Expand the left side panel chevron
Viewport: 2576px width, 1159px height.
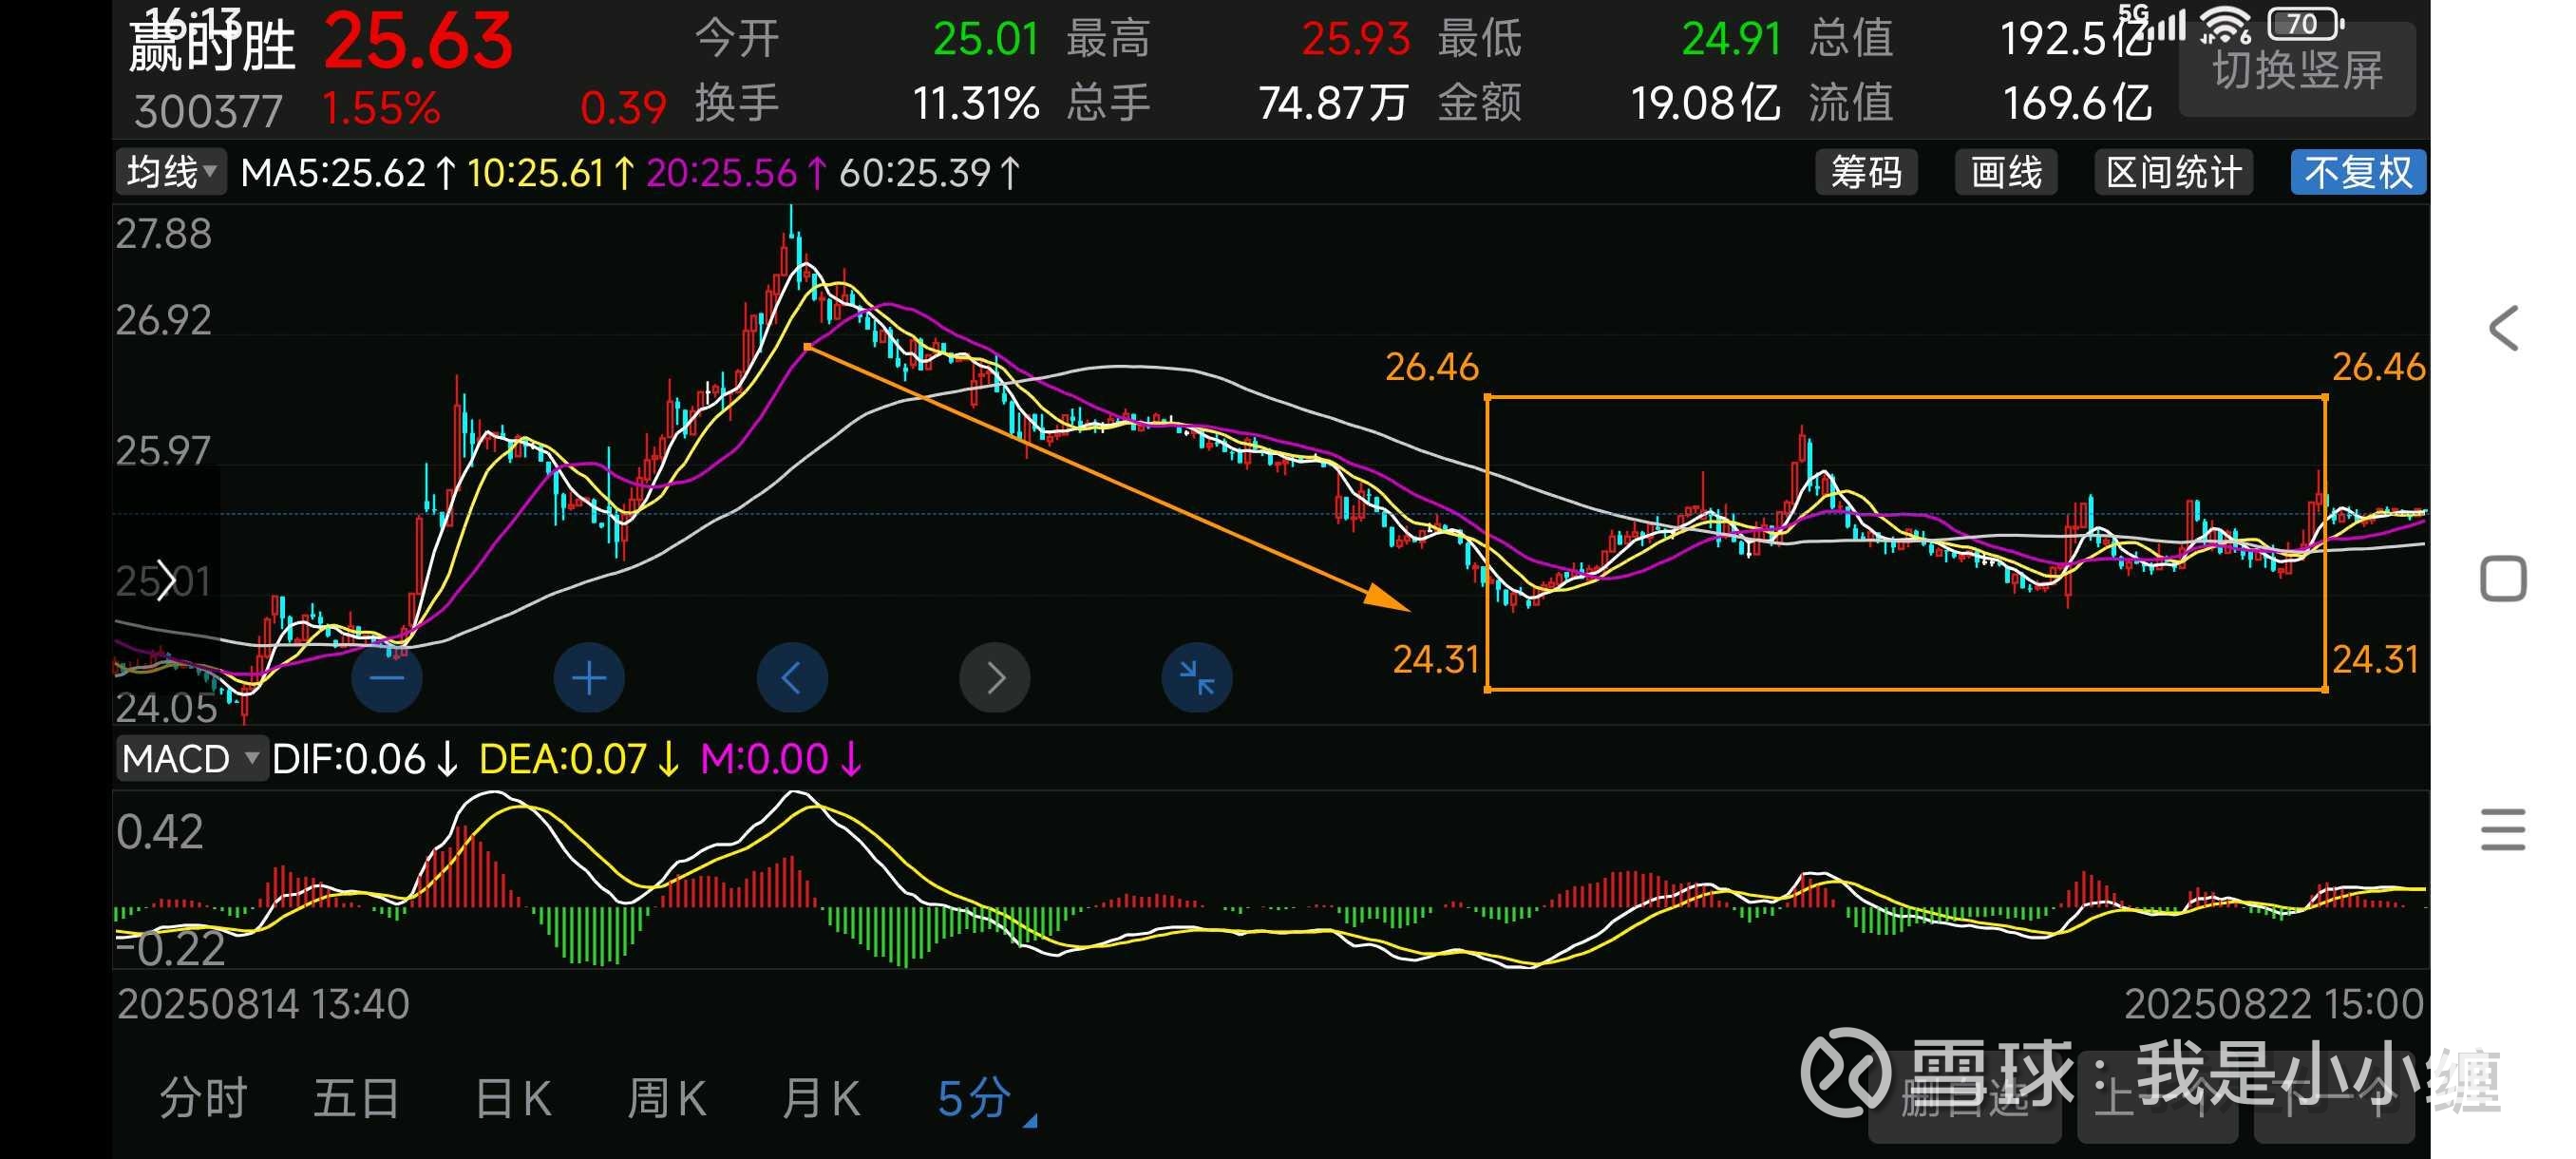166,580
